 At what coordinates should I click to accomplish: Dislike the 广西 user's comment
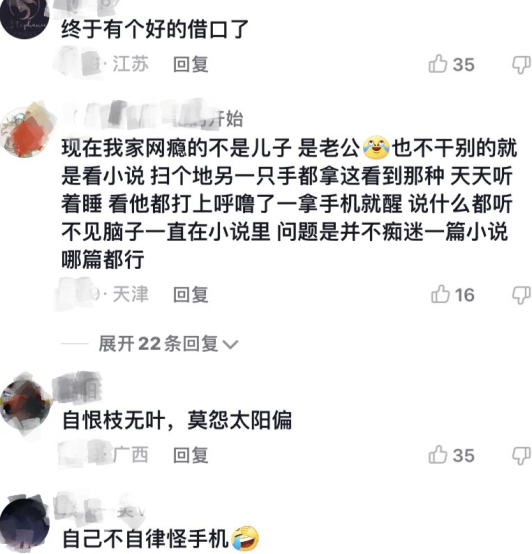coord(521,456)
